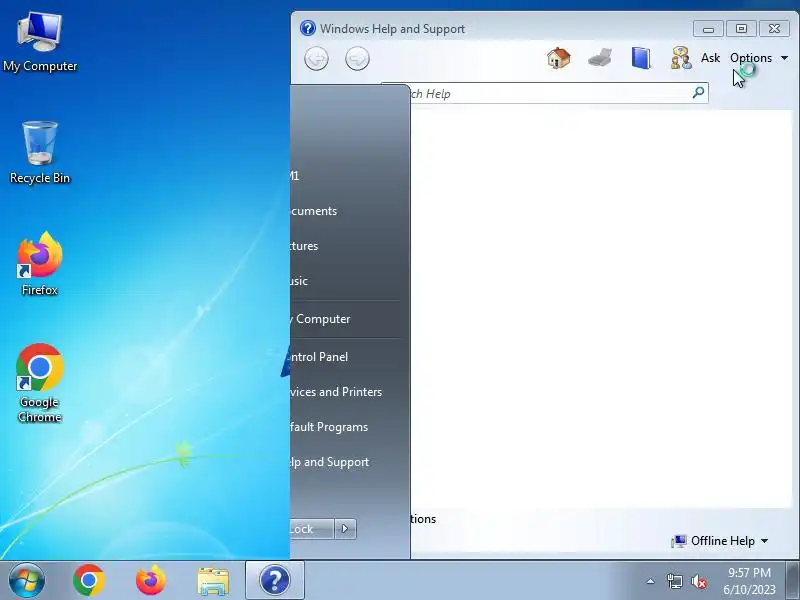
Task: Click the muted volume tray icon
Action: click(699, 581)
